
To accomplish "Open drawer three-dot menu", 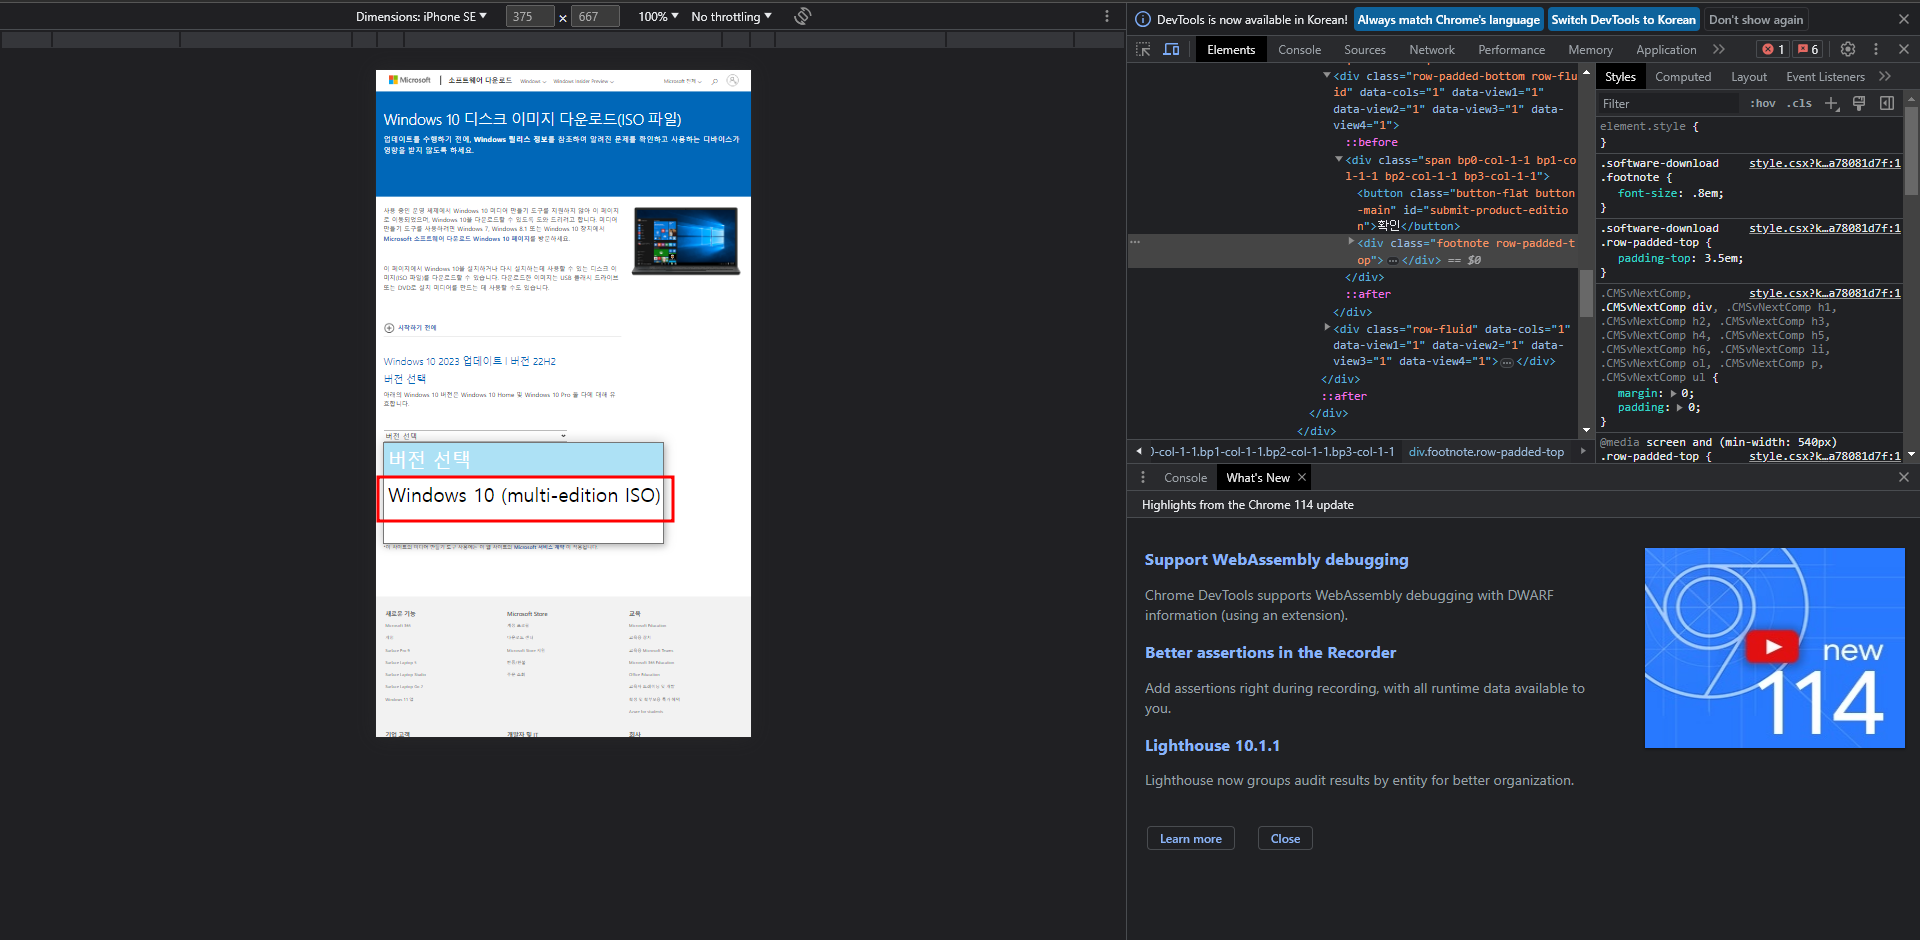I will click(1143, 477).
